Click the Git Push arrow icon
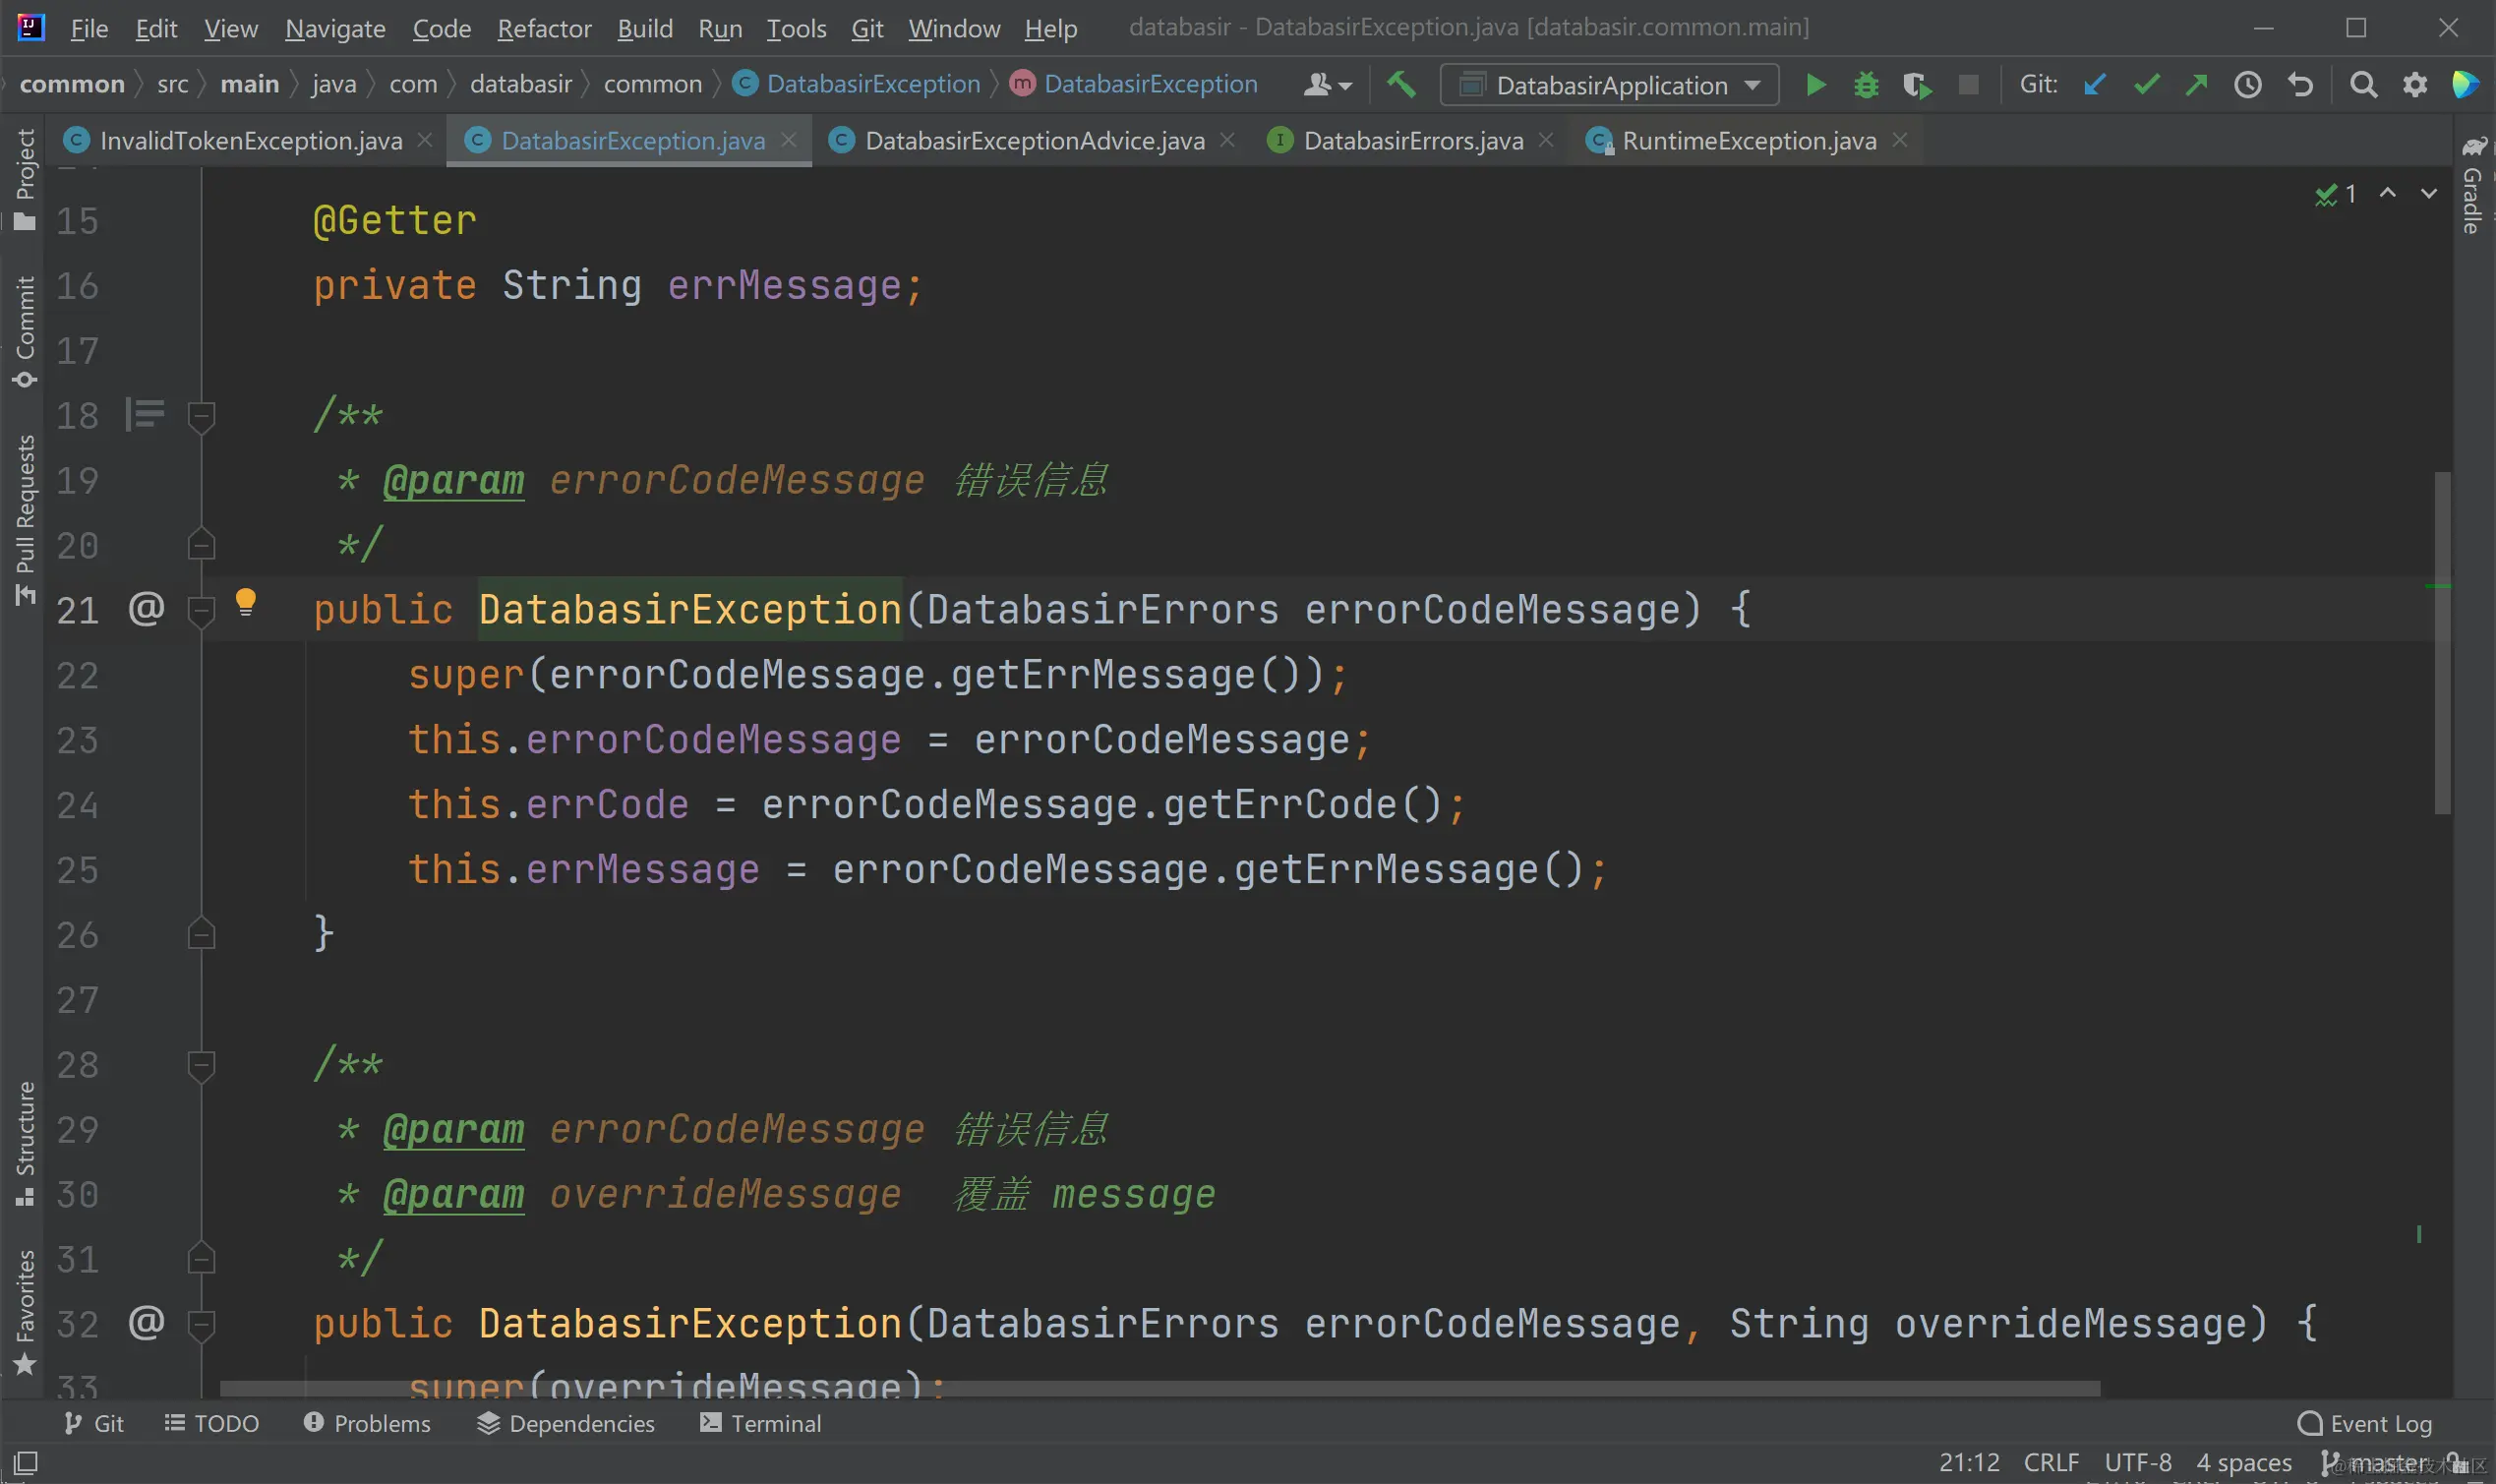This screenshot has width=2496, height=1484. click(2196, 85)
